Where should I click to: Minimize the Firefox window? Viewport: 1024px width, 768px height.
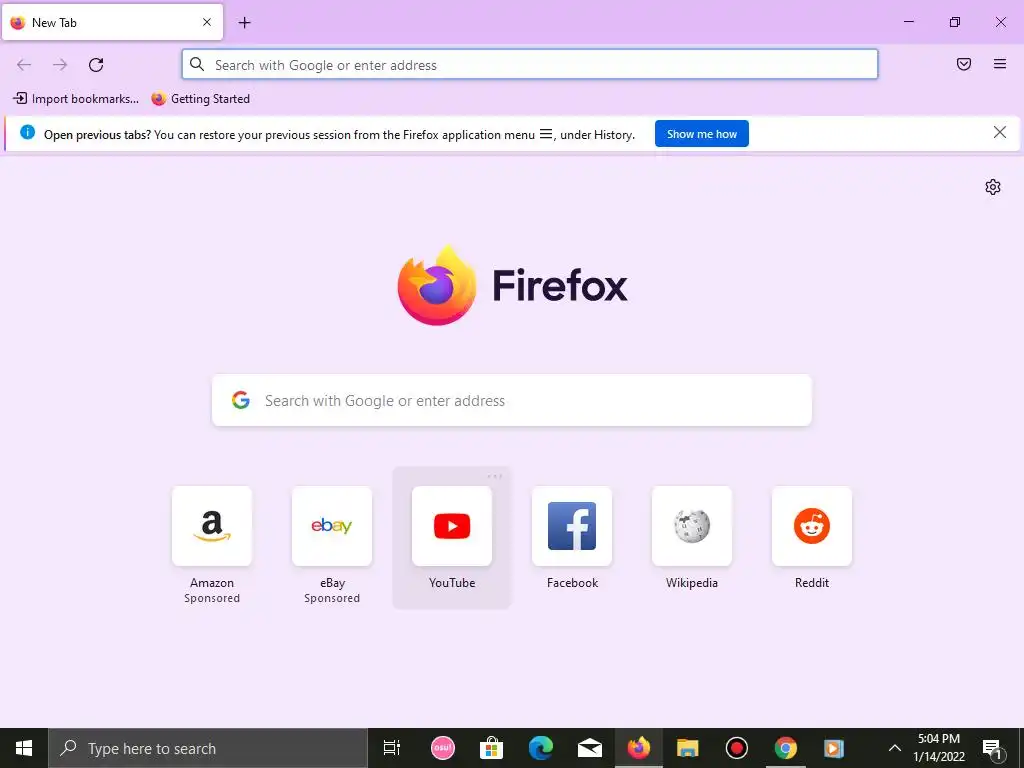tap(908, 22)
